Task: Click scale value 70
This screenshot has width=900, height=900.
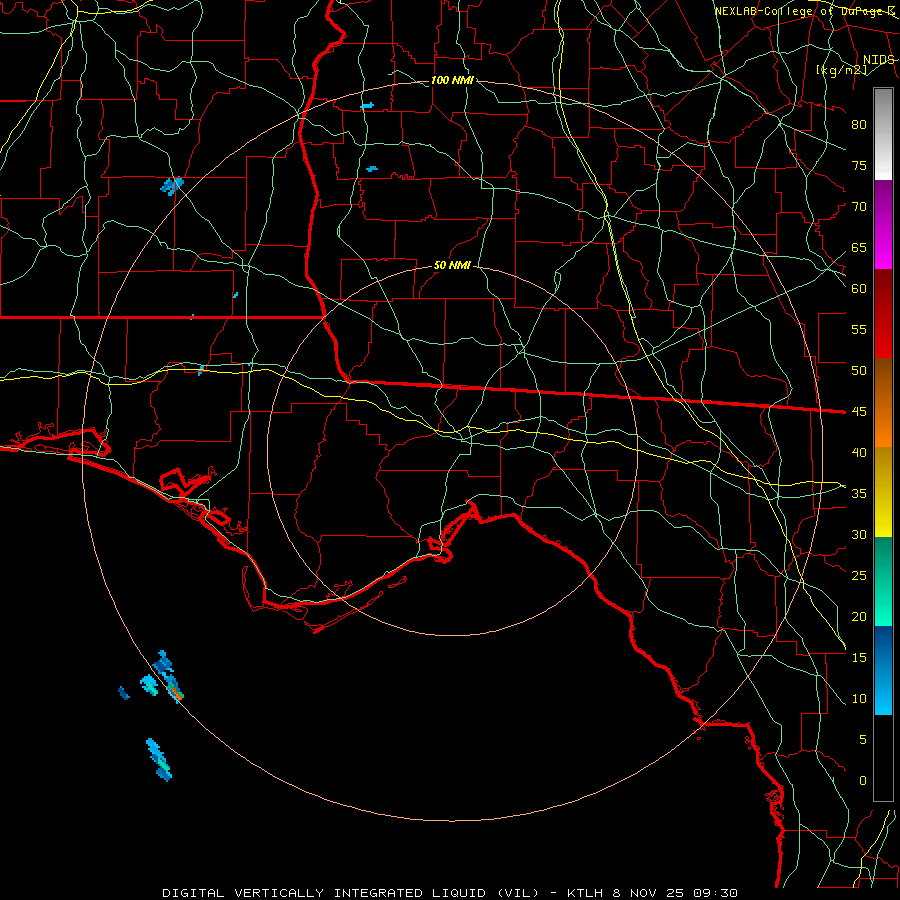Action: (x=859, y=207)
